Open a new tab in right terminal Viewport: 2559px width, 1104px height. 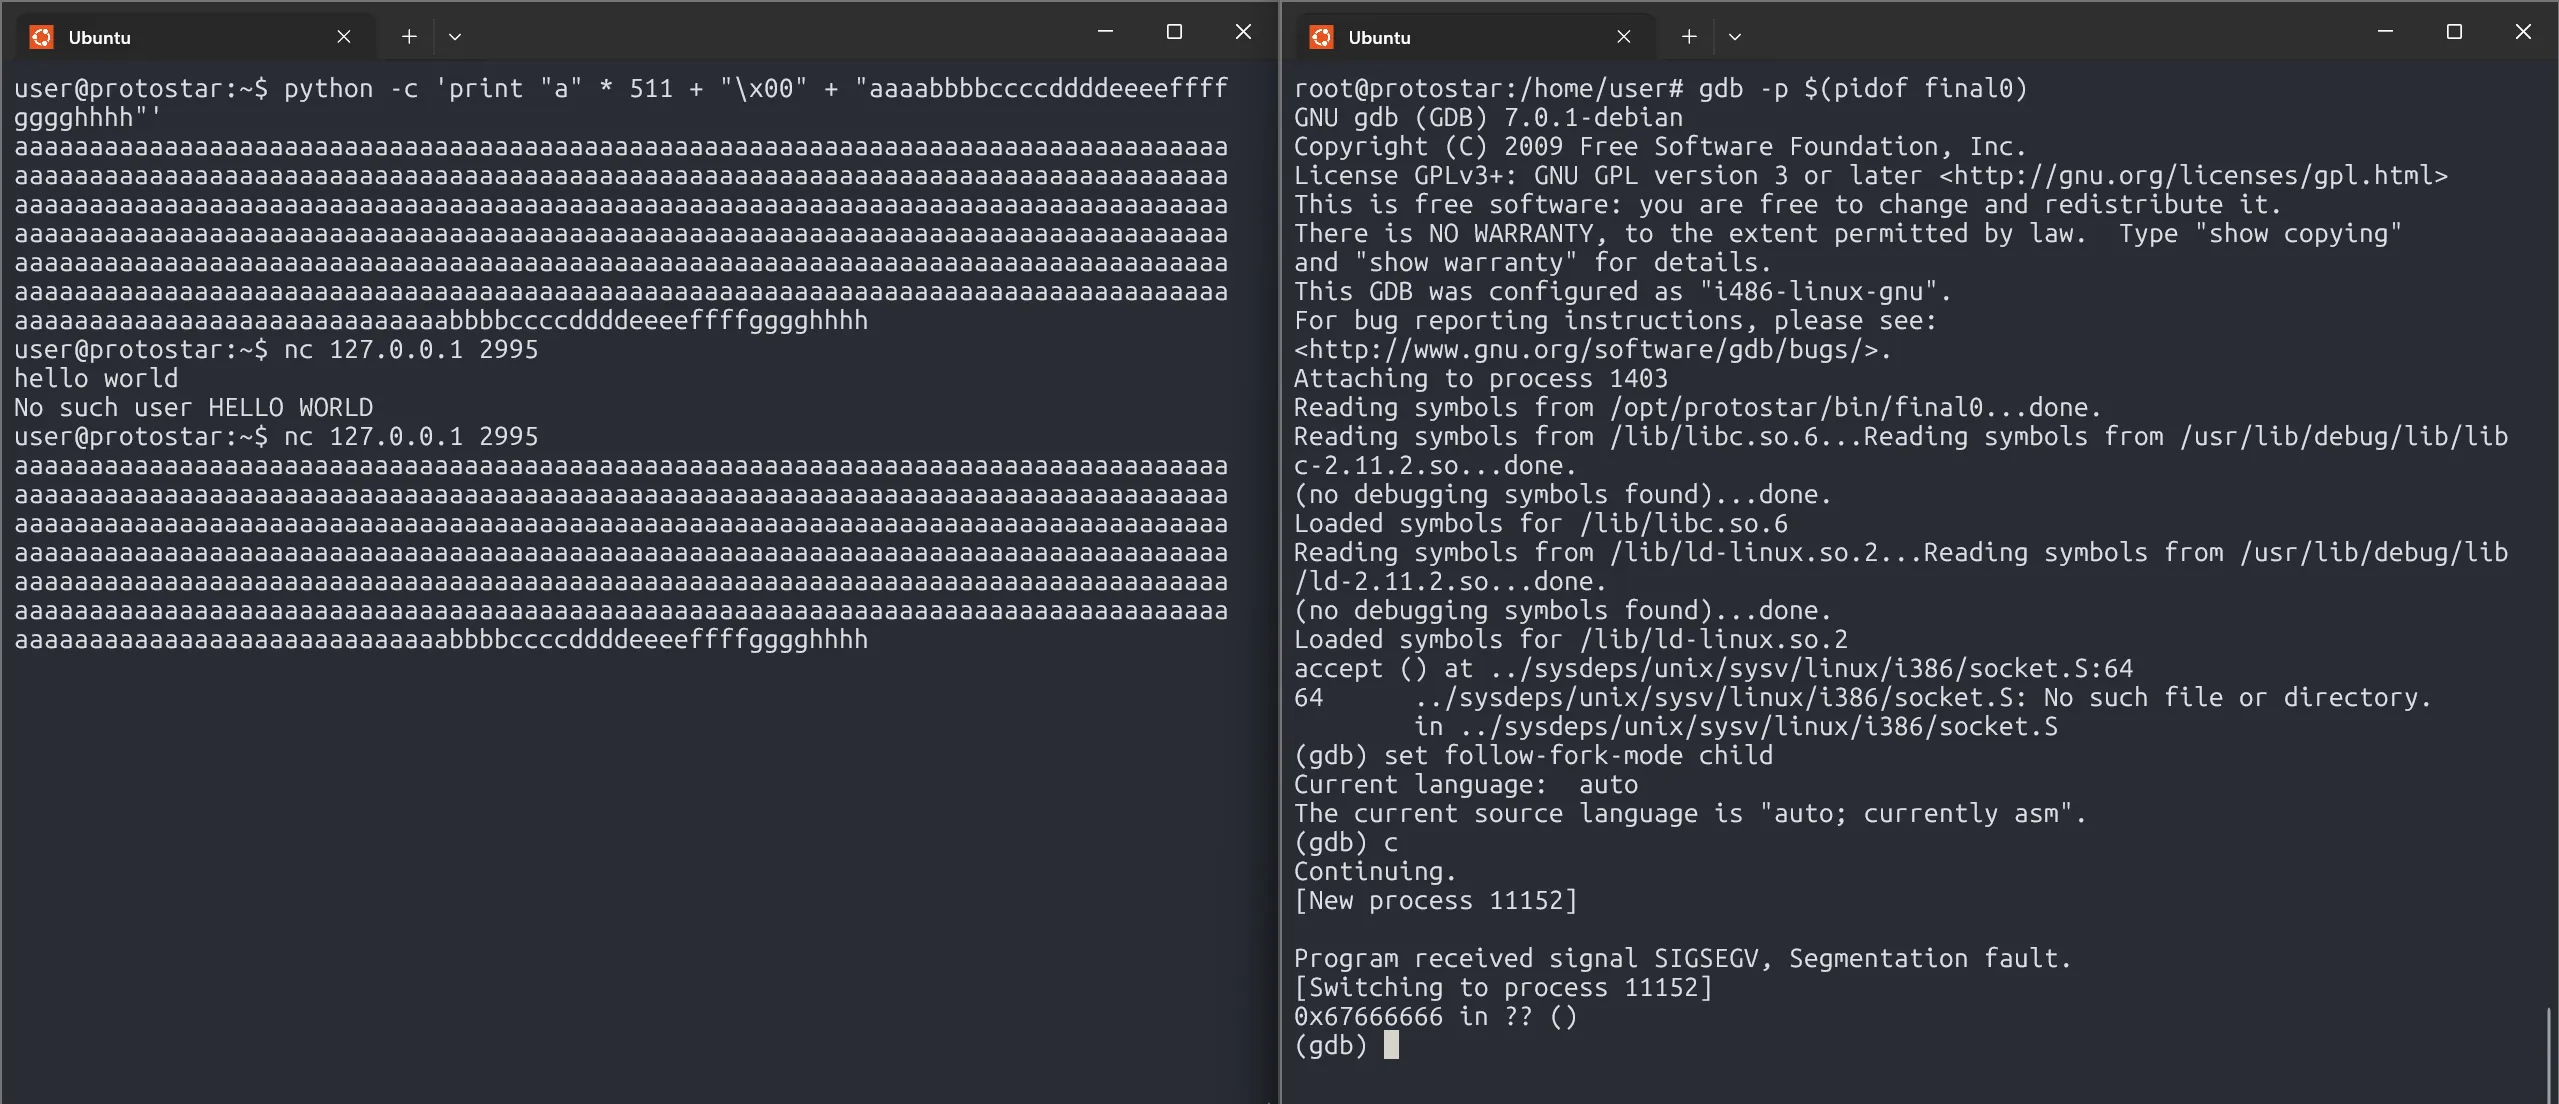point(1689,37)
